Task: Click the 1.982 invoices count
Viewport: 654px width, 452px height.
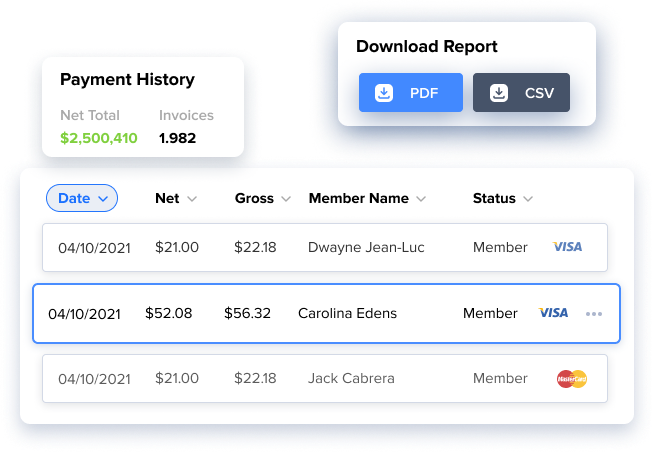Action: tap(178, 138)
